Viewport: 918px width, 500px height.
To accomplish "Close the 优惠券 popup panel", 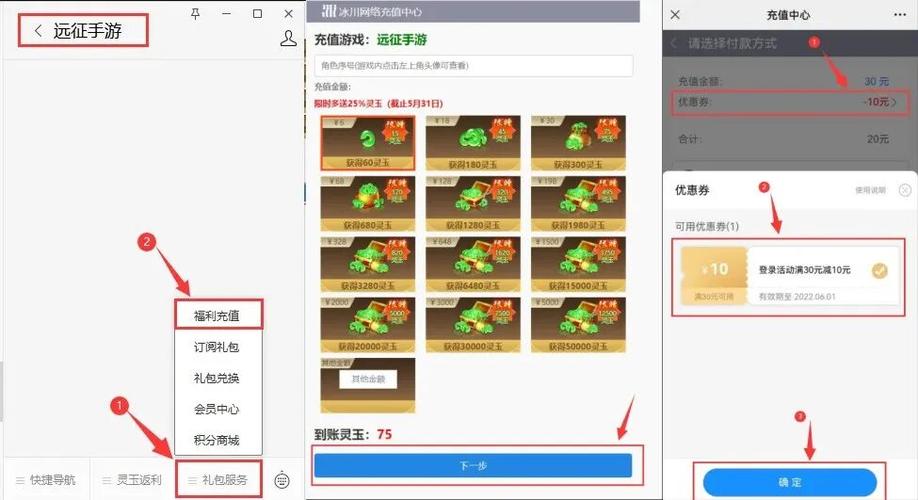I will 905,190.
